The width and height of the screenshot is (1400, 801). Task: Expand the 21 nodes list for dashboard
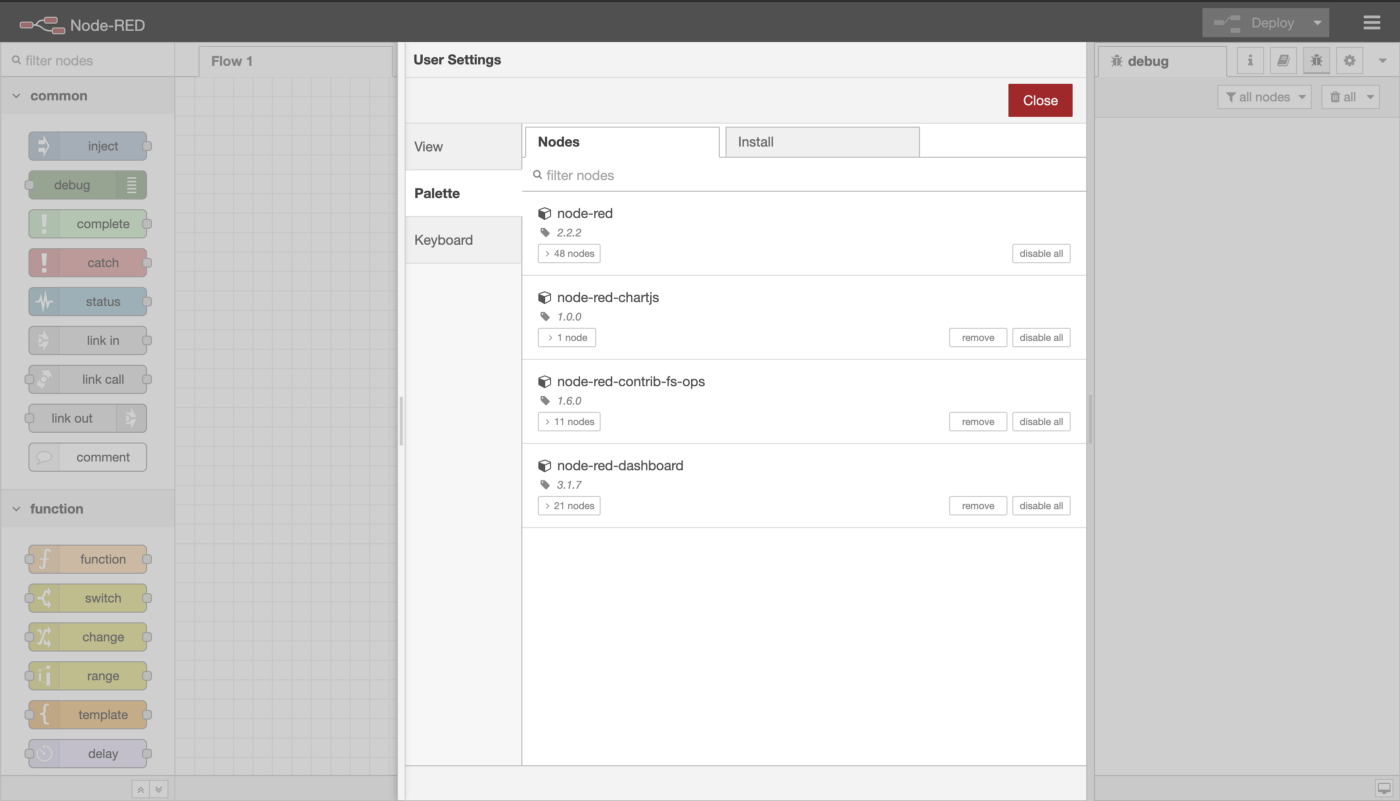point(569,506)
